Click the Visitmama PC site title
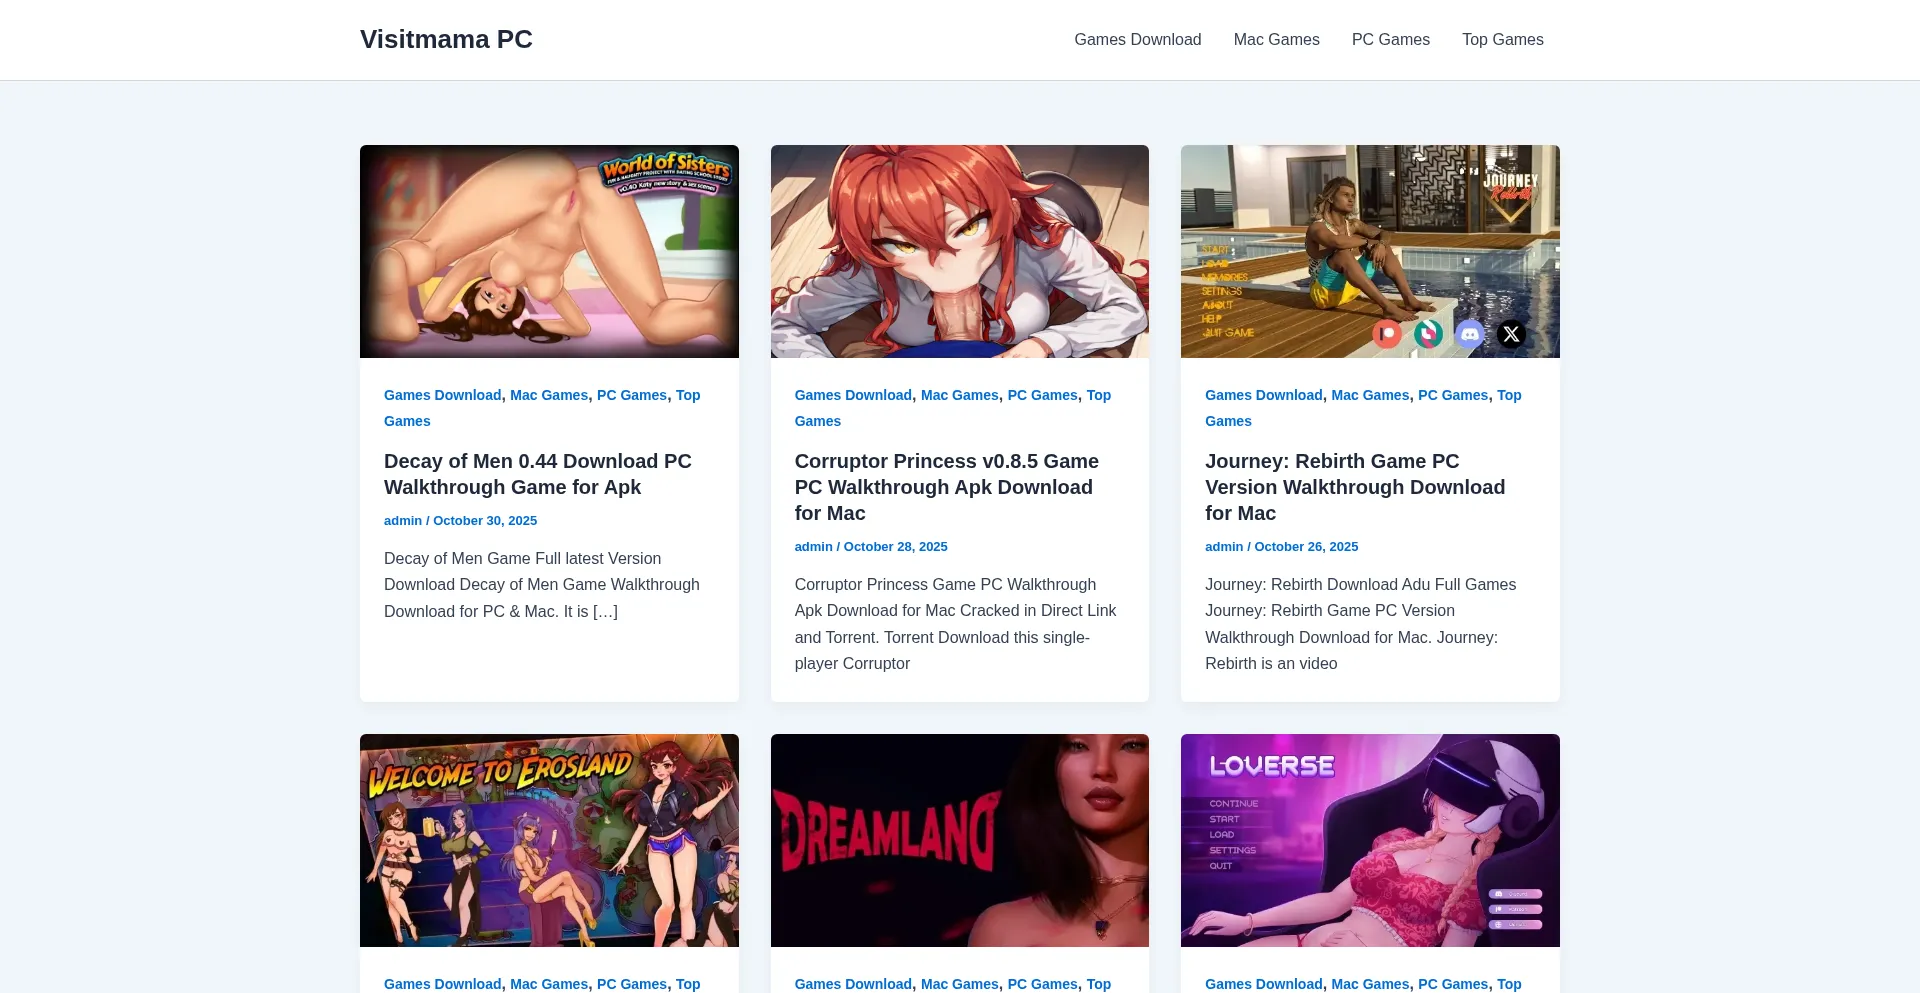Image resolution: width=1920 pixels, height=993 pixels. pos(446,39)
